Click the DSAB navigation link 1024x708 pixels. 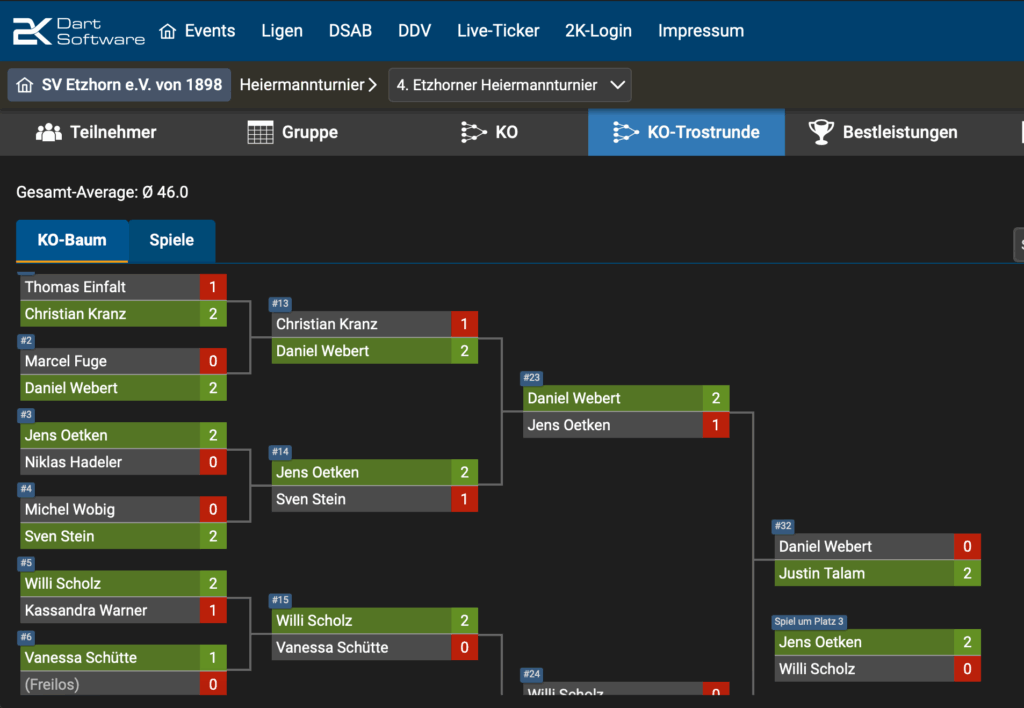pyautogui.click(x=350, y=31)
